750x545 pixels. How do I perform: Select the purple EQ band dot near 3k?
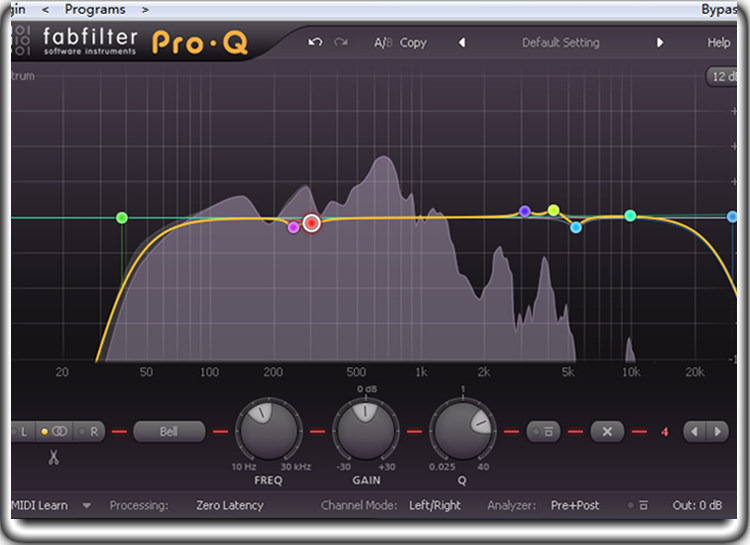point(525,211)
